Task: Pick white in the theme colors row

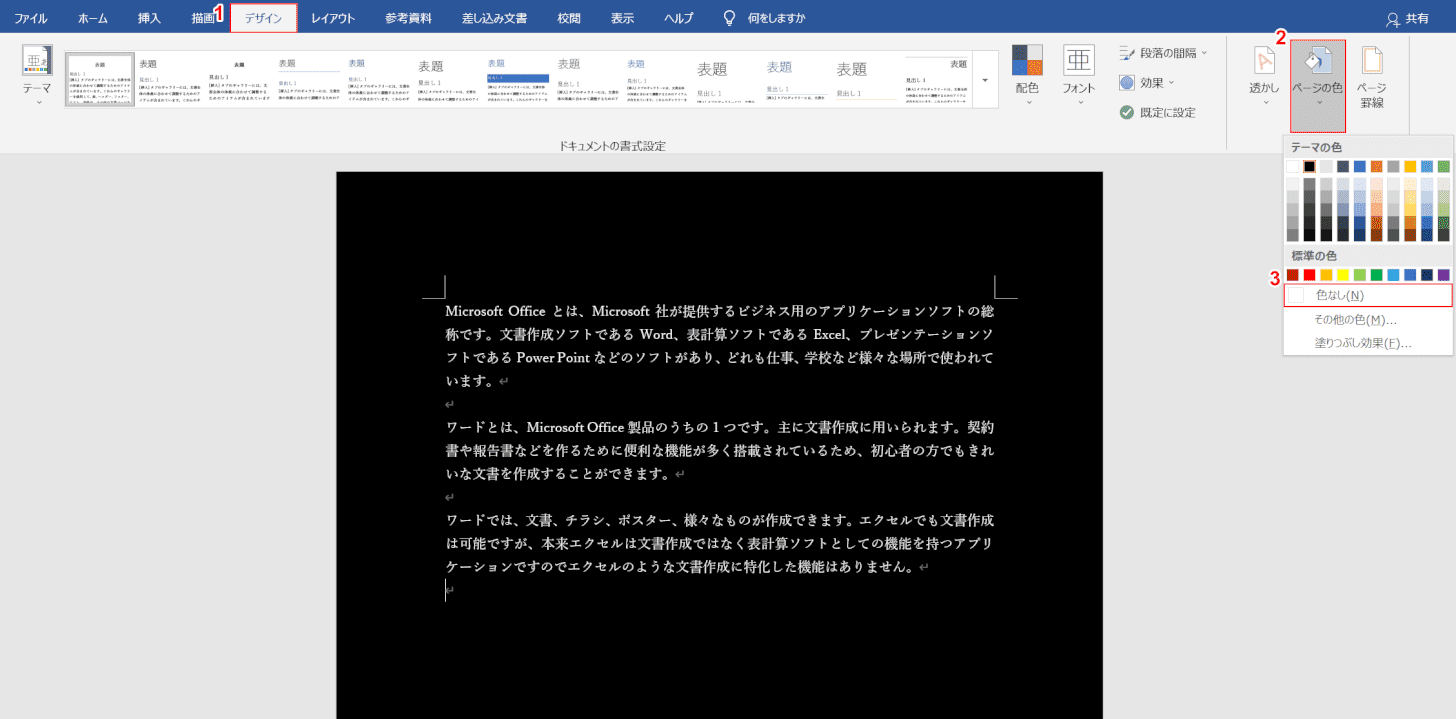Action: pyautogui.click(x=1293, y=167)
